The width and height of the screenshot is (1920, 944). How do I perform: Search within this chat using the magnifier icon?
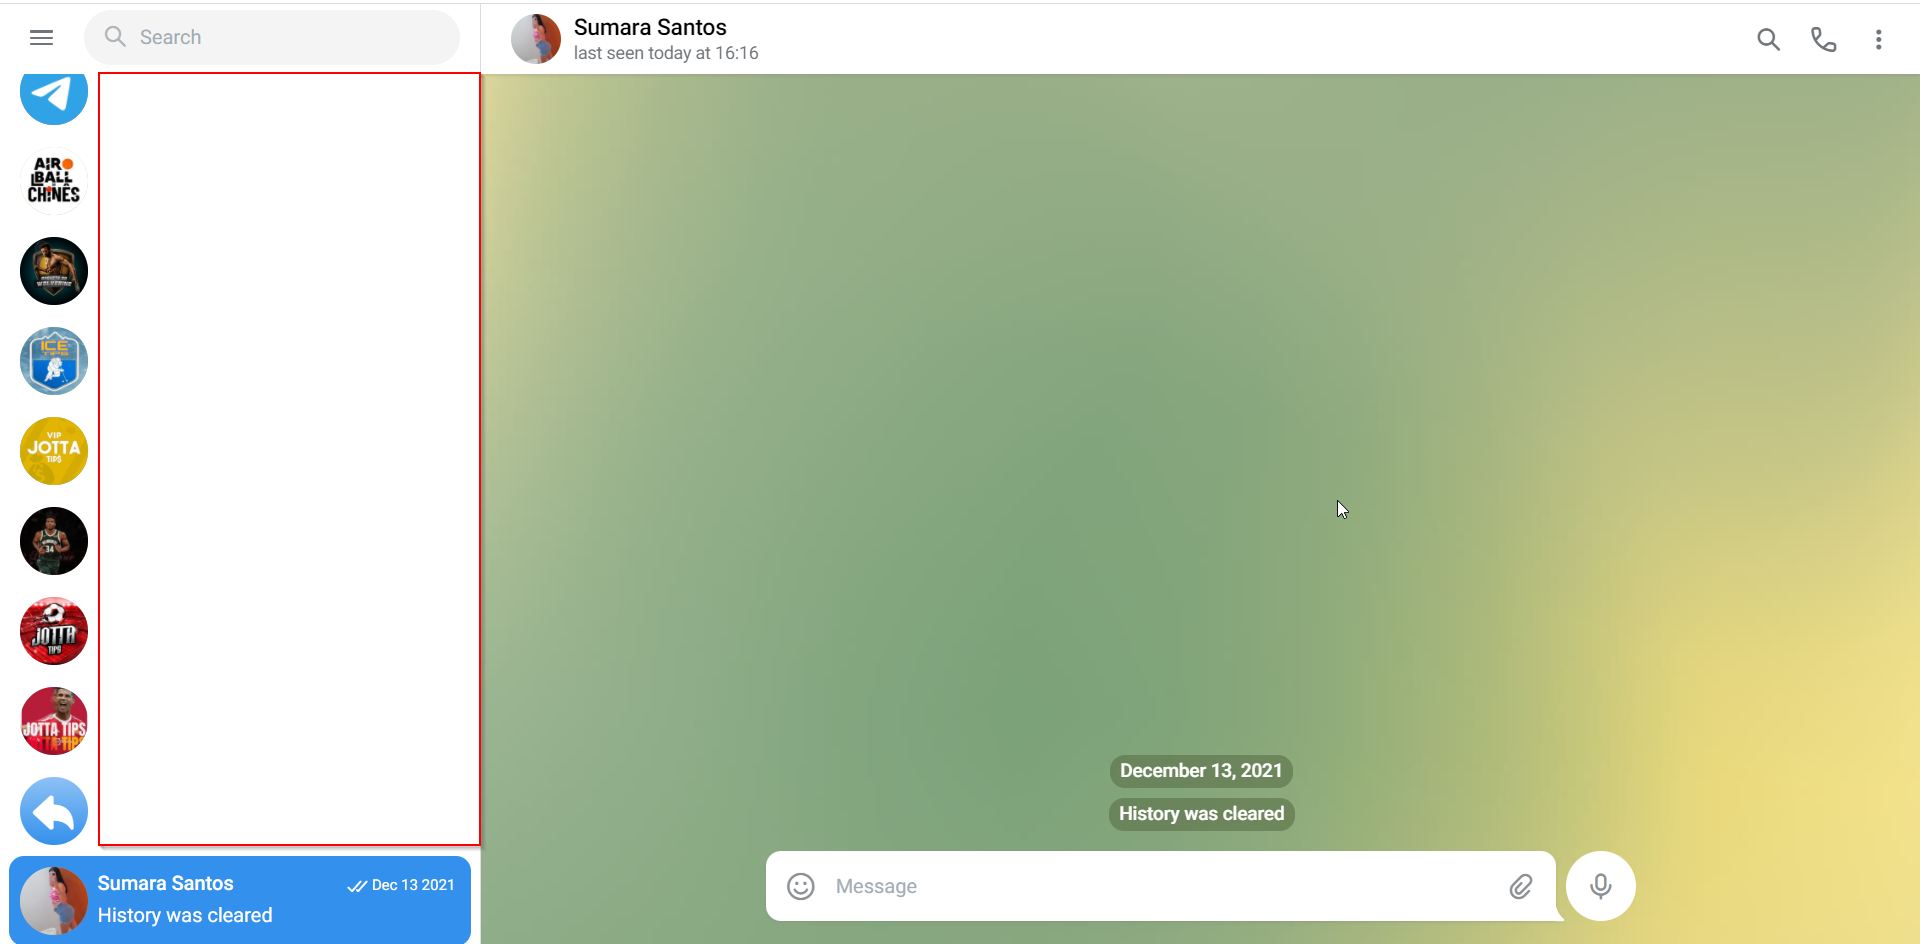pyautogui.click(x=1768, y=39)
